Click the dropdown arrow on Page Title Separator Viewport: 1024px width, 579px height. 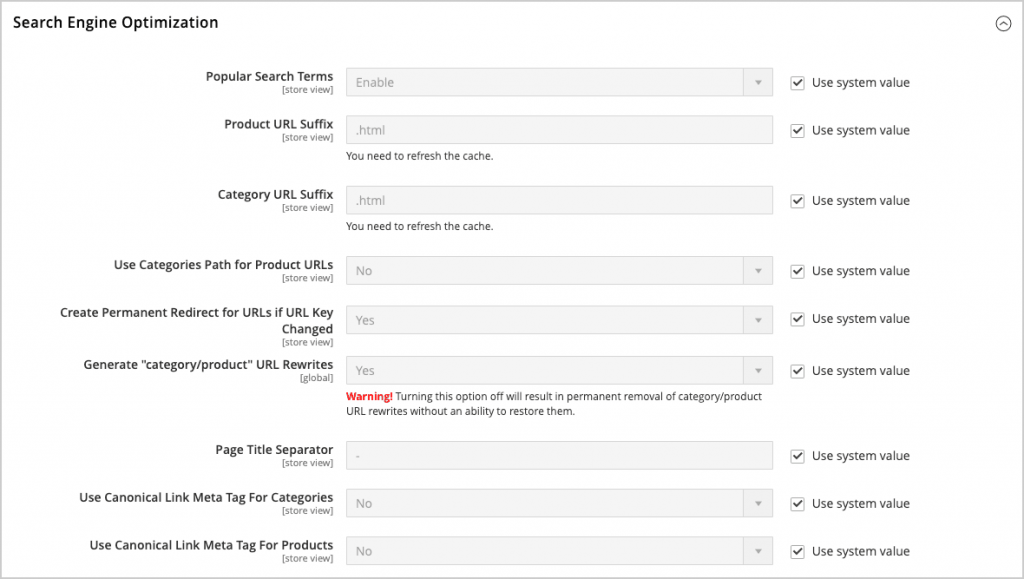[x=760, y=455]
